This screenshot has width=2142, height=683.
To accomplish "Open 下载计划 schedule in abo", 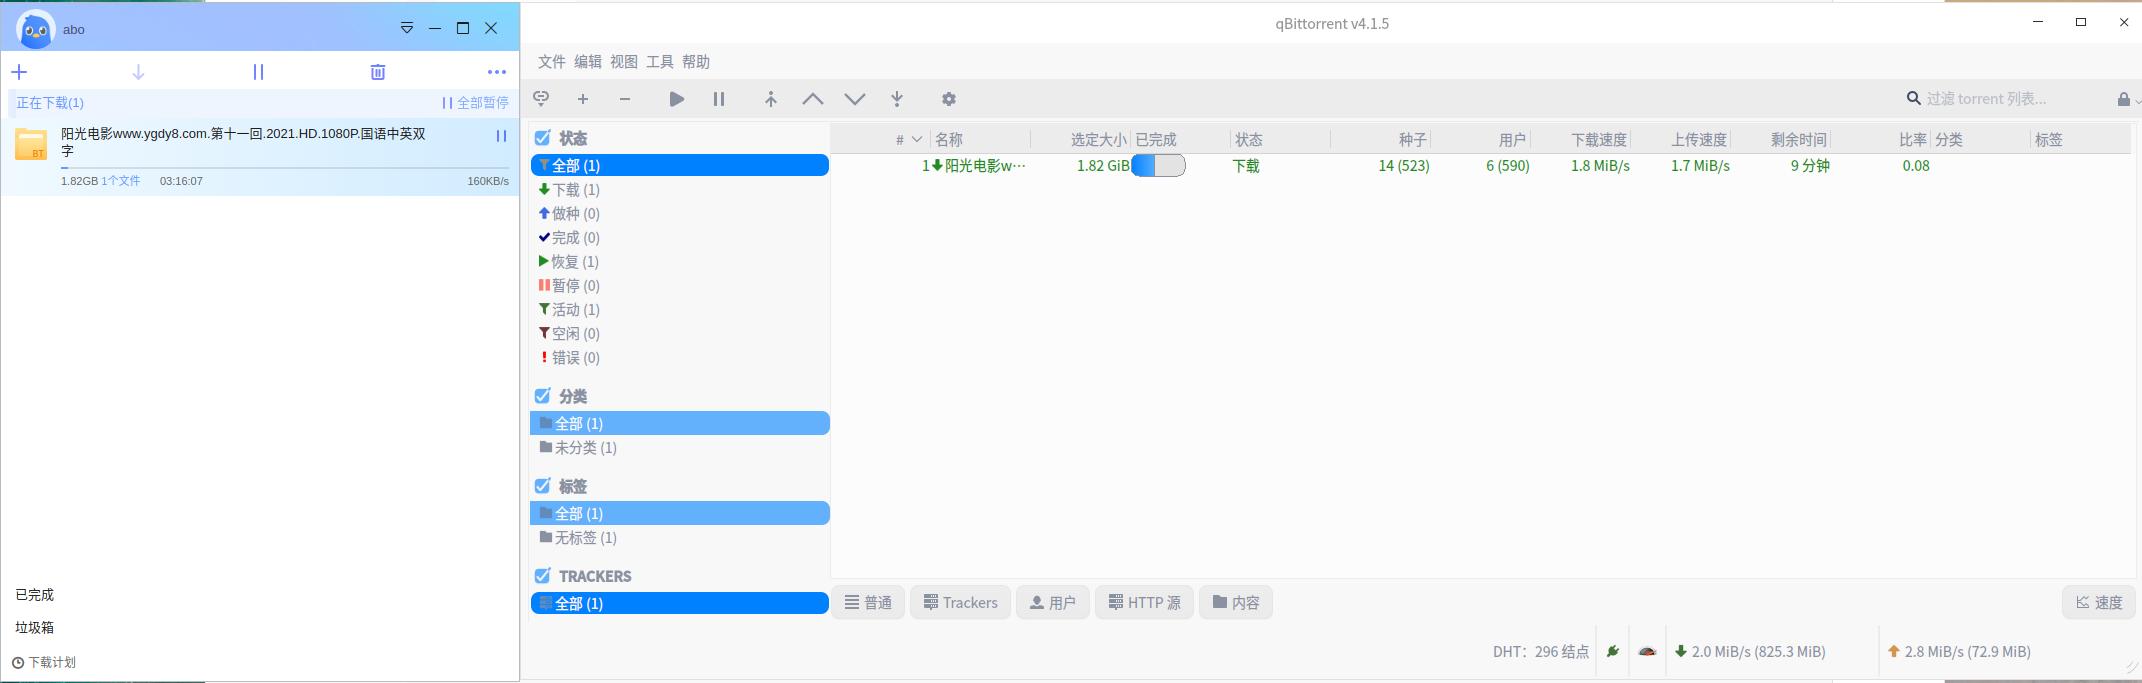I will [x=44, y=662].
